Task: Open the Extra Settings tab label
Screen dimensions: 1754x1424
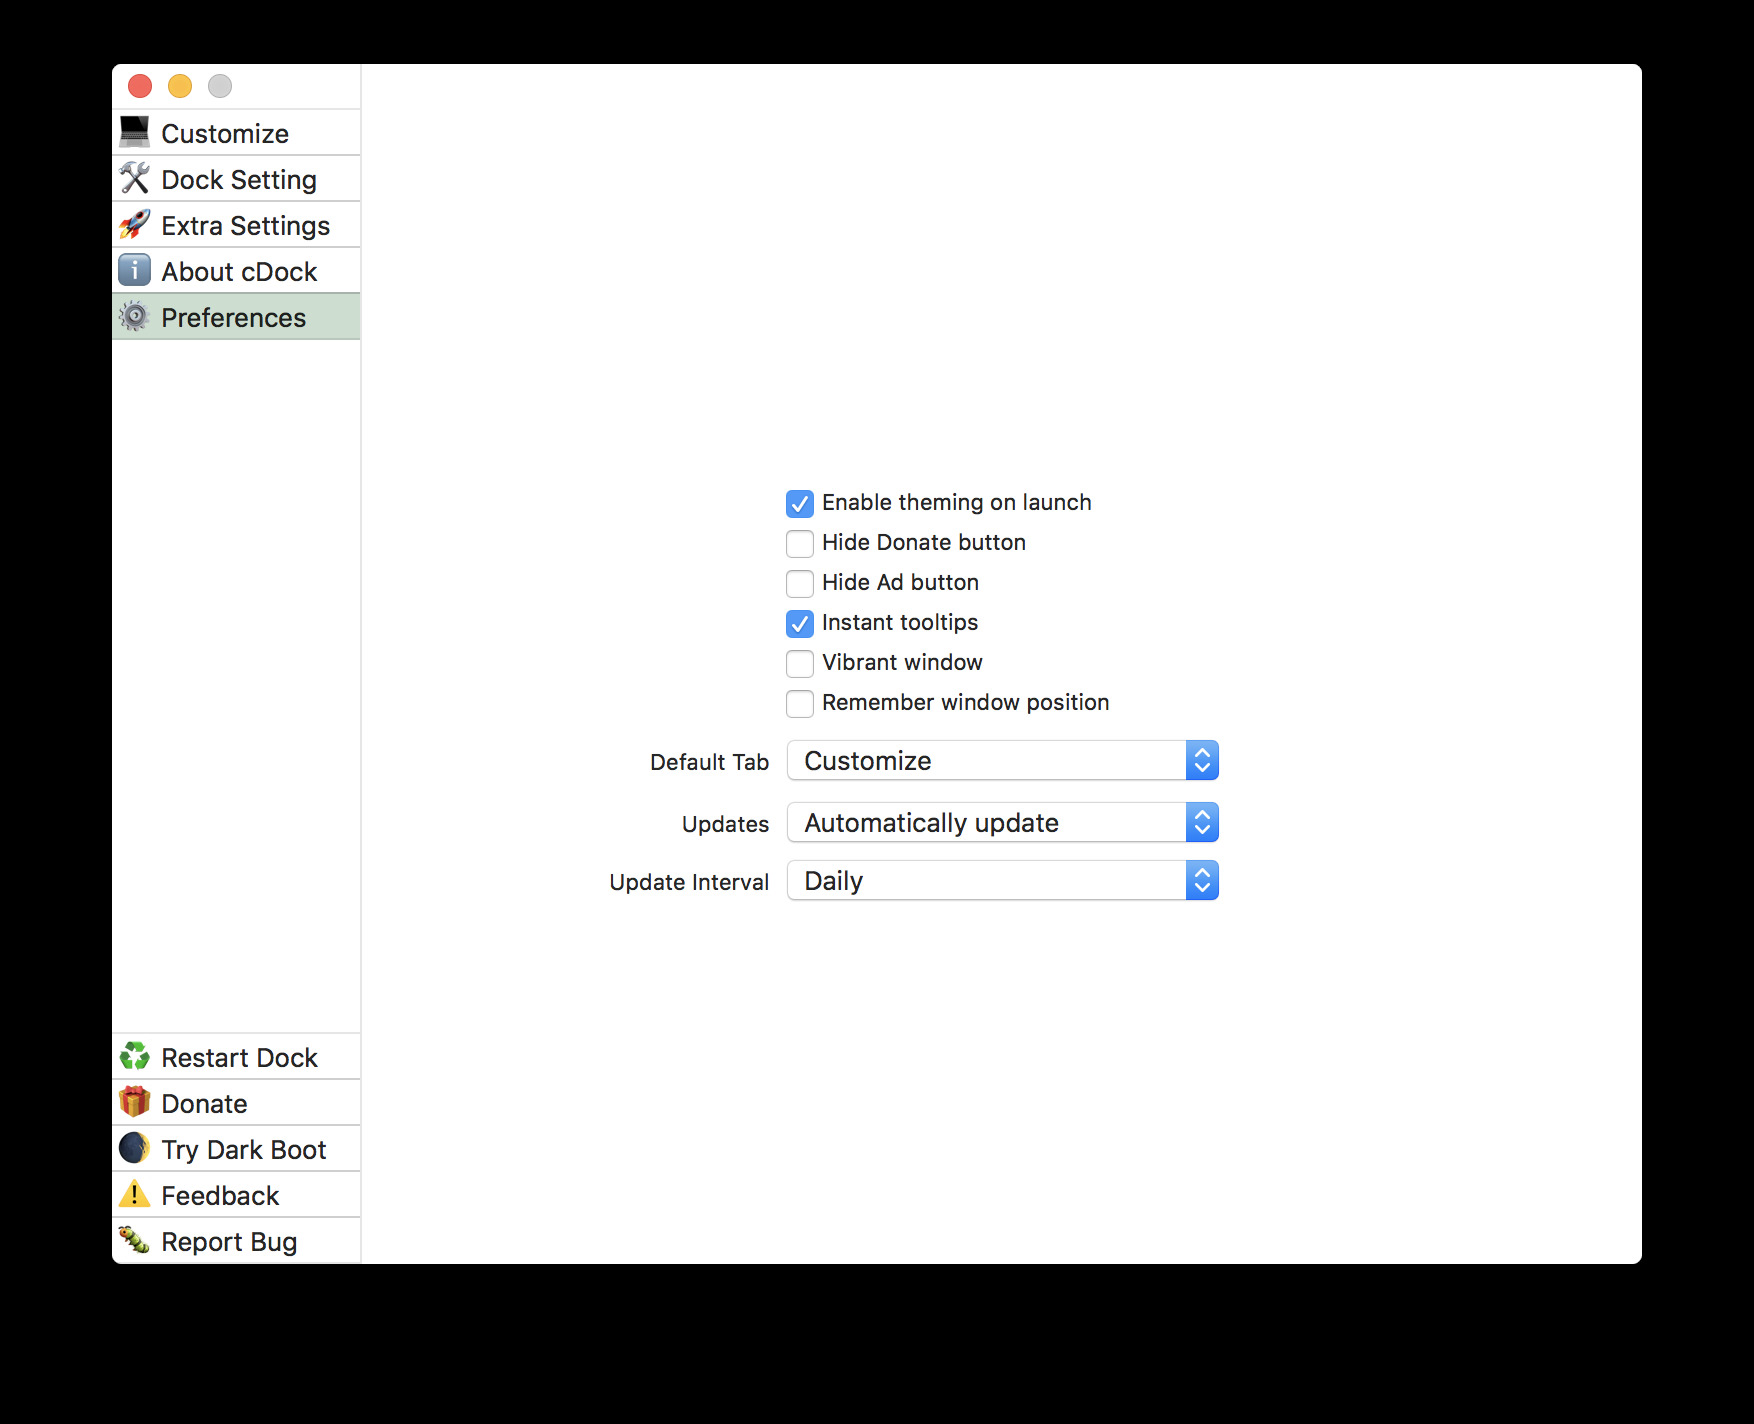Action: pos(245,225)
